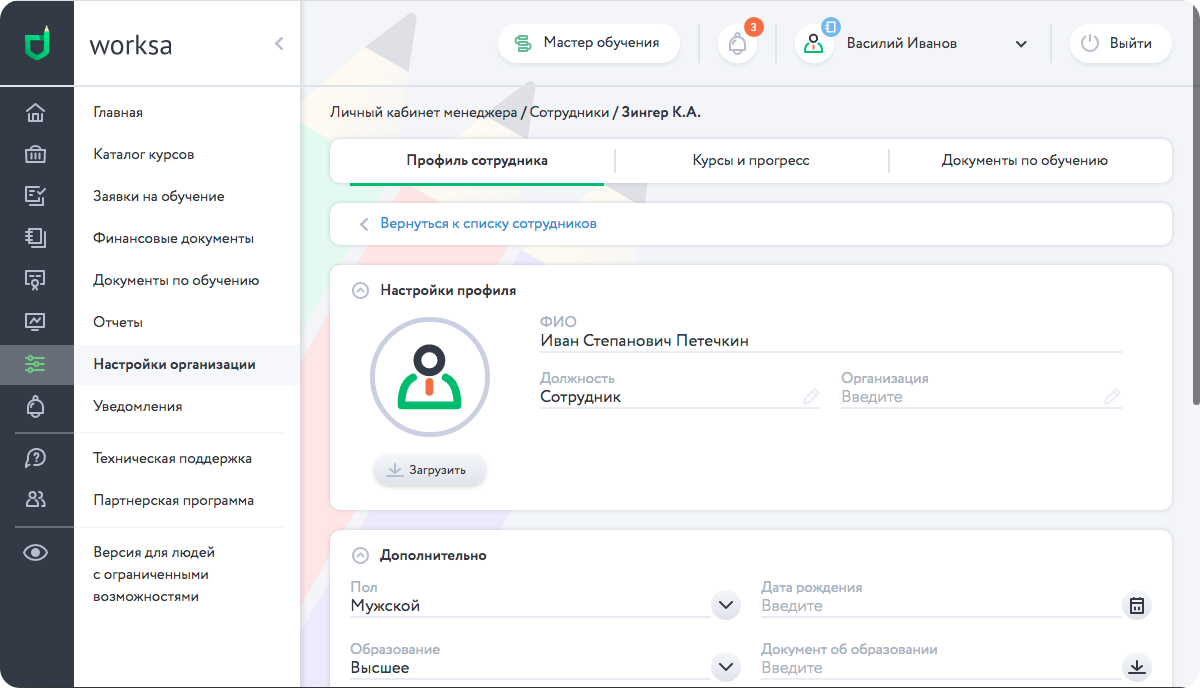Click the partner program people icon in sidebar

(x=36, y=499)
